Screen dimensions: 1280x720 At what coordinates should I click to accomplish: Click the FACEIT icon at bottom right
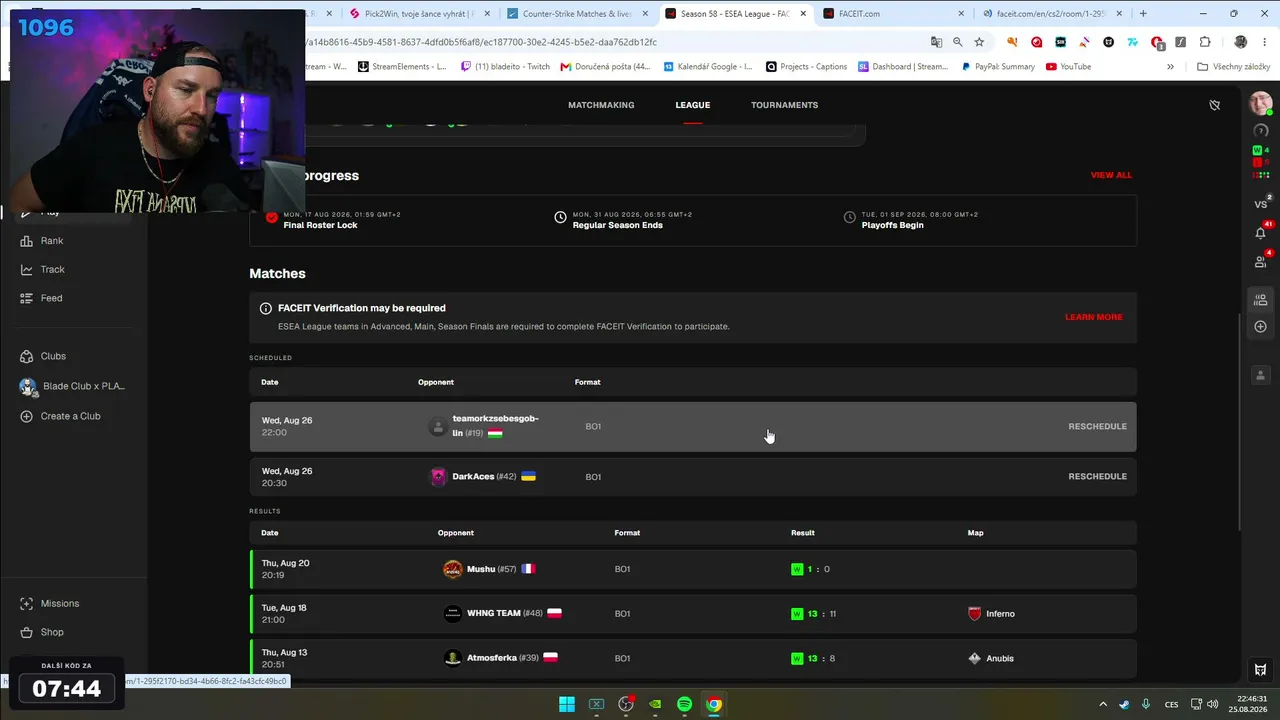(x=1260, y=669)
